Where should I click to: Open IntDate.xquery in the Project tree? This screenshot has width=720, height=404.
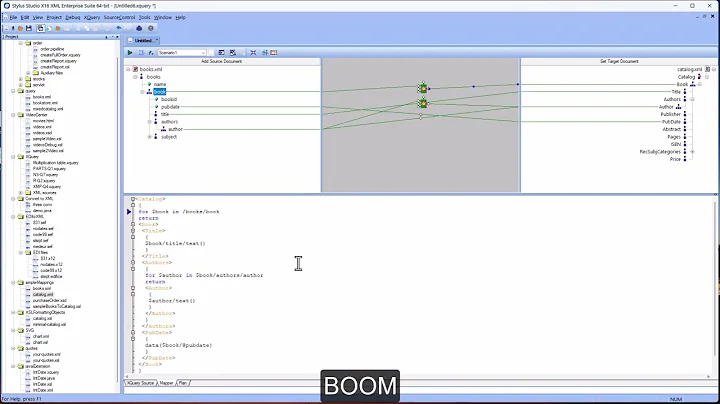46,372
